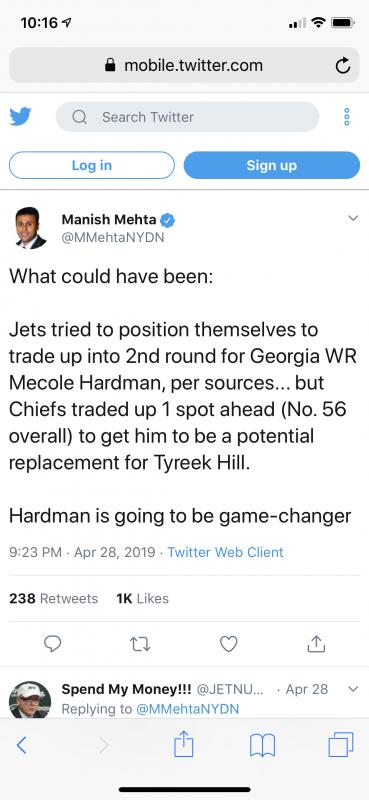Click the Sign up button

[272, 165]
